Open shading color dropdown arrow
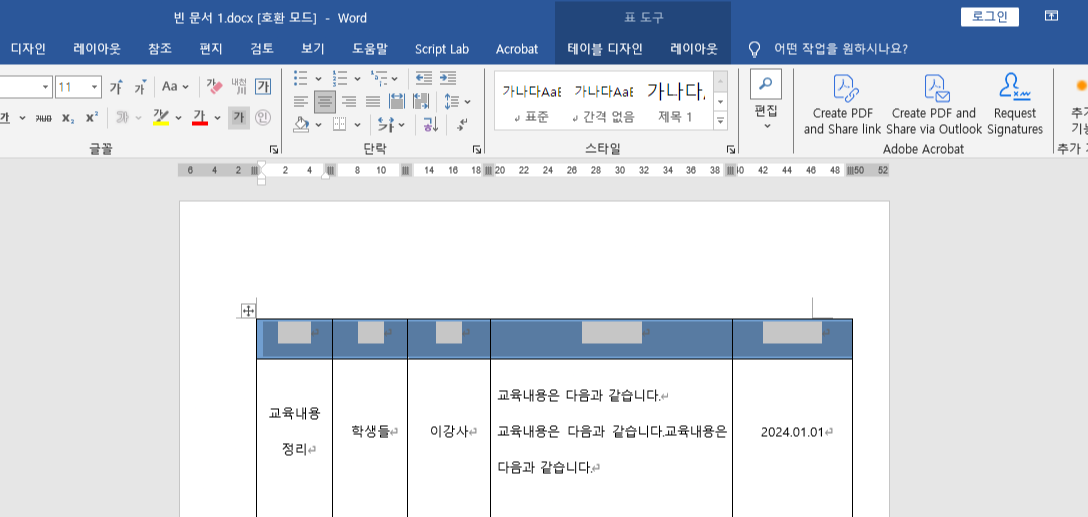Image resolution: width=1088 pixels, height=517 pixels. [x=318, y=126]
